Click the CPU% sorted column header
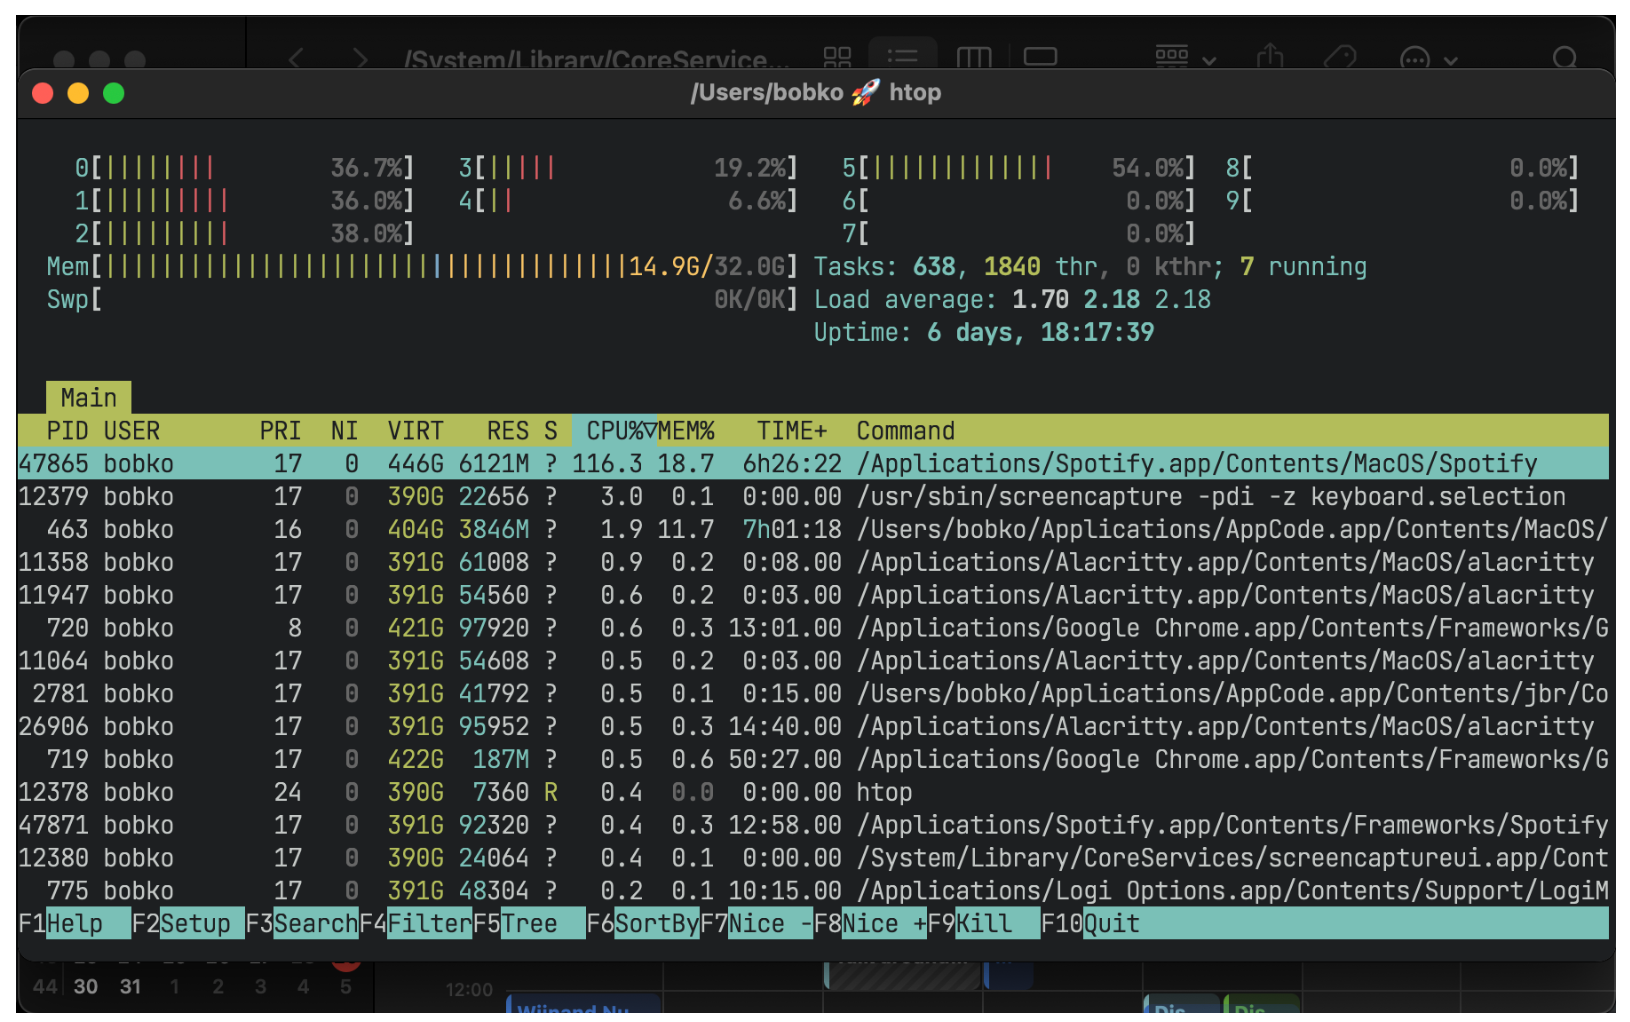This screenshot has width=1630, height=1022. pyautogui.click(x=615, y=431)
